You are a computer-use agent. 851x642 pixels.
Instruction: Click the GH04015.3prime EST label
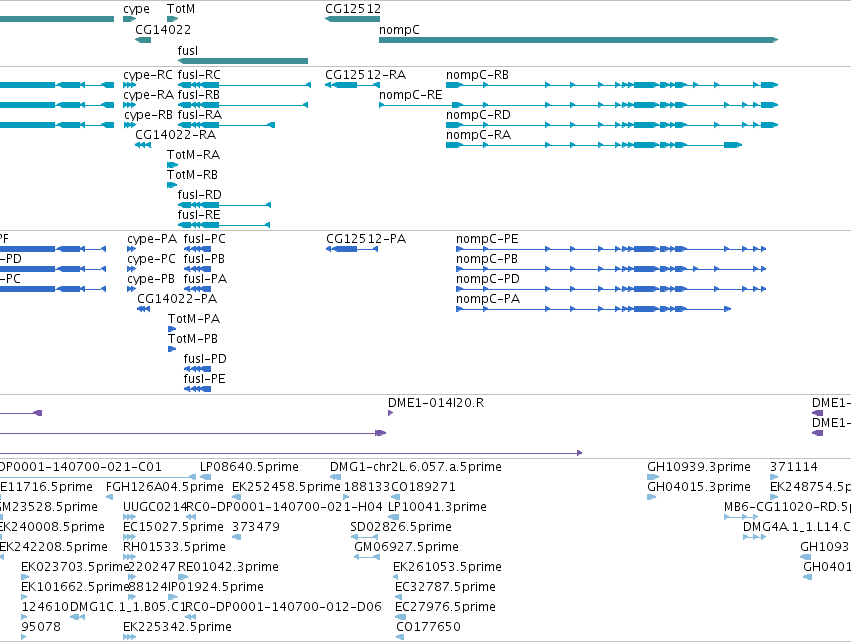(x=698, y=487)
